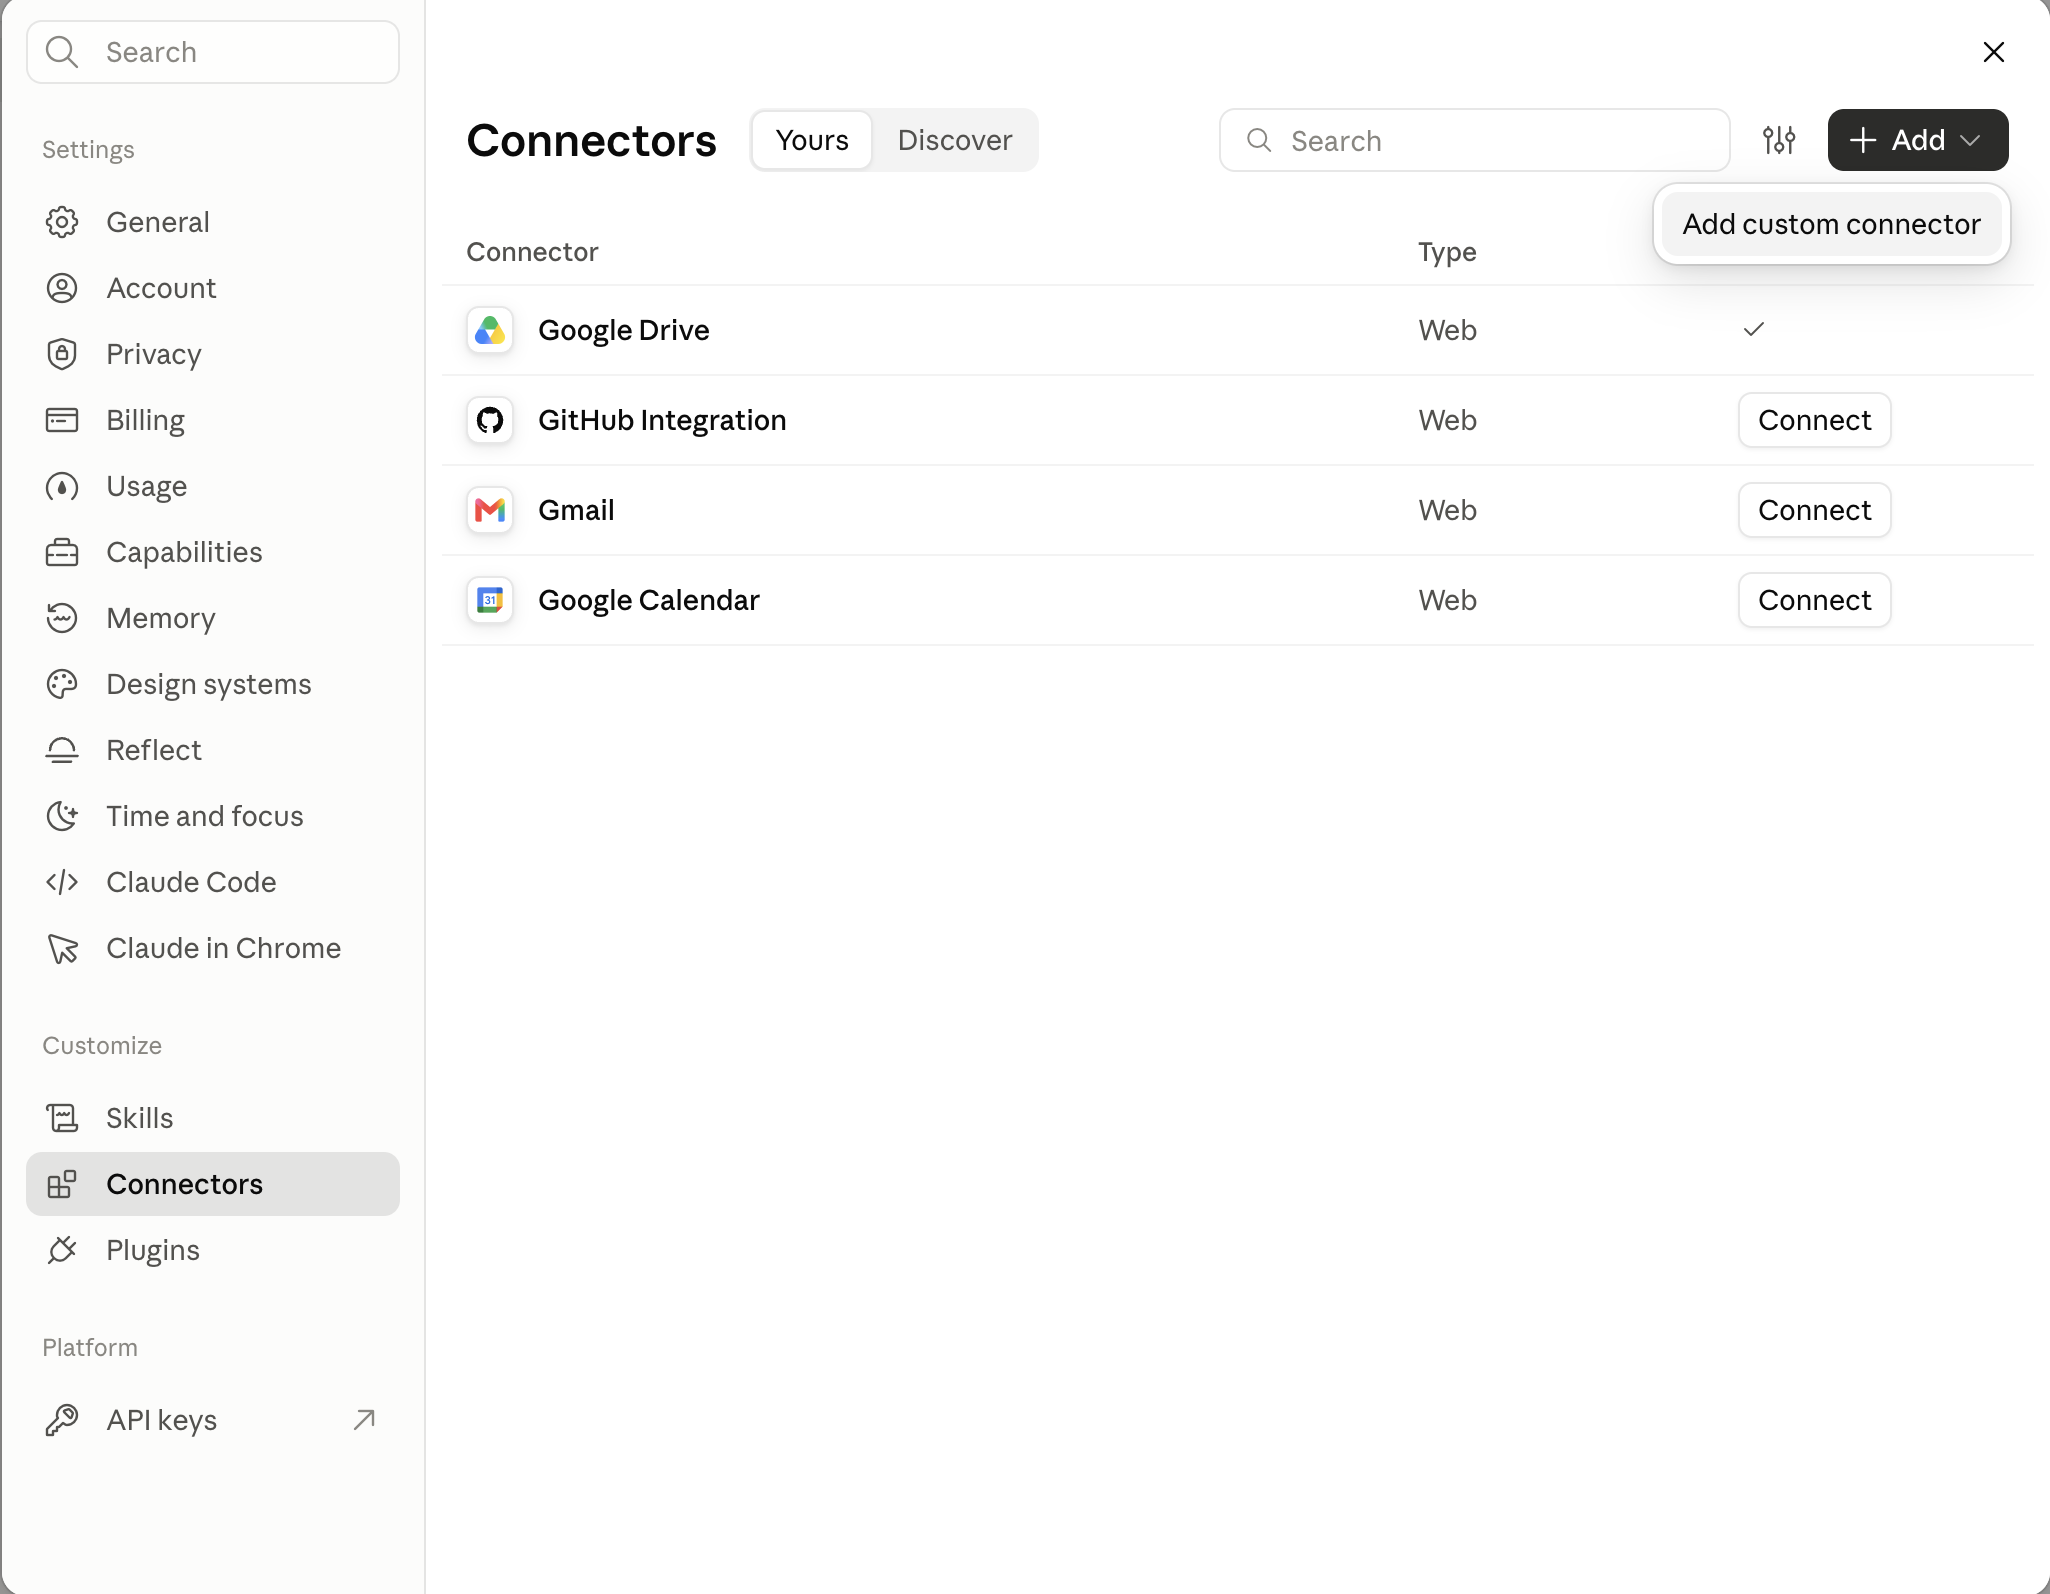Connect the GitHub Integration connector
The height and width of the screenshot is (1594, 2050).
tap(1814, 420)
